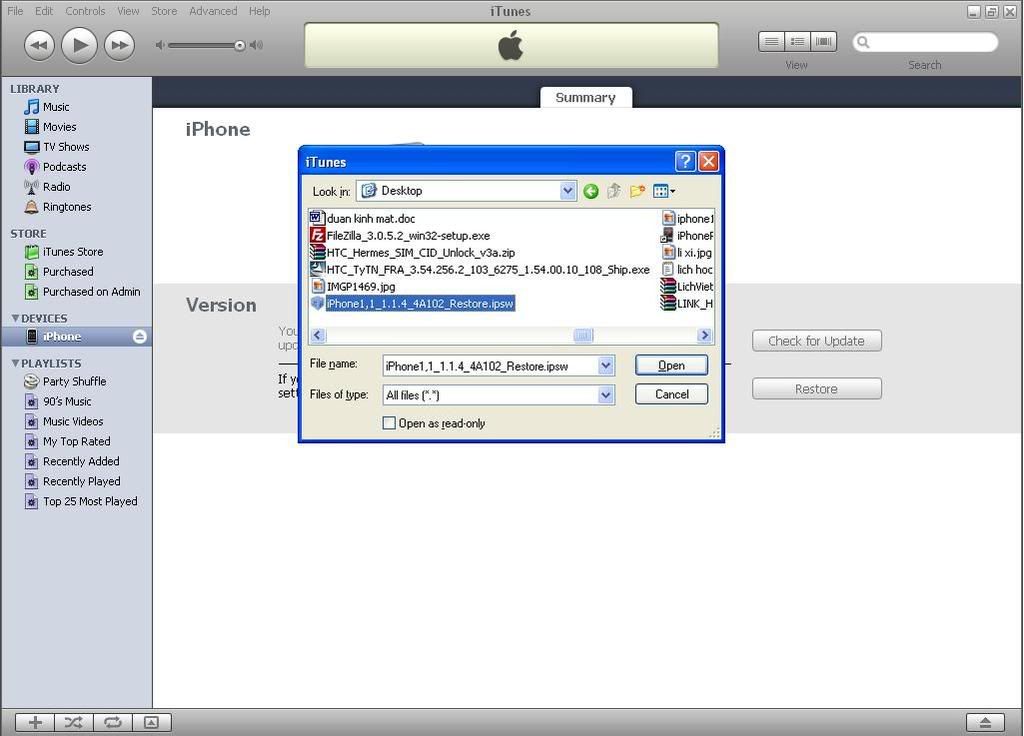Click the mute speaker icon left of volume
1024x736 pixels.
pyautogui.click(x=160, y=45)
